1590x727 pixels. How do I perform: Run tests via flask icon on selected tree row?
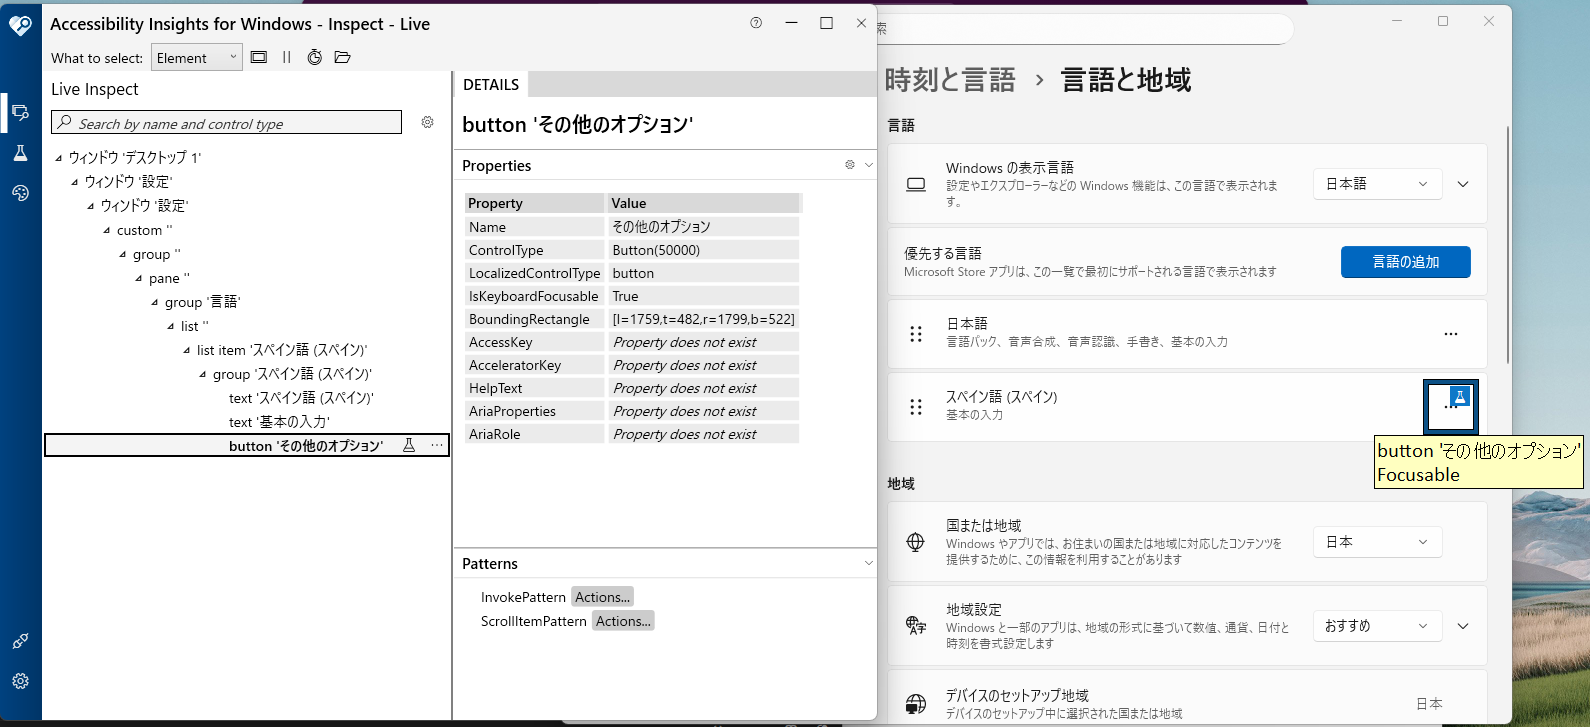[x=409, y=446]
